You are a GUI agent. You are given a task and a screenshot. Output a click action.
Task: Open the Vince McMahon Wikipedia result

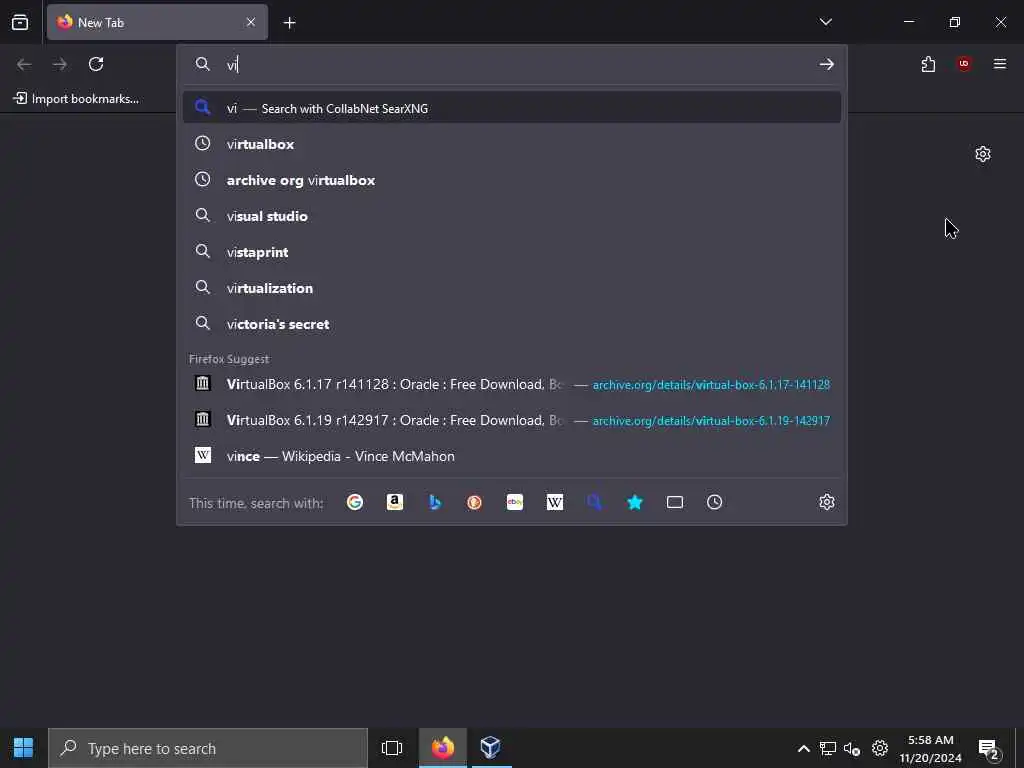512,456
